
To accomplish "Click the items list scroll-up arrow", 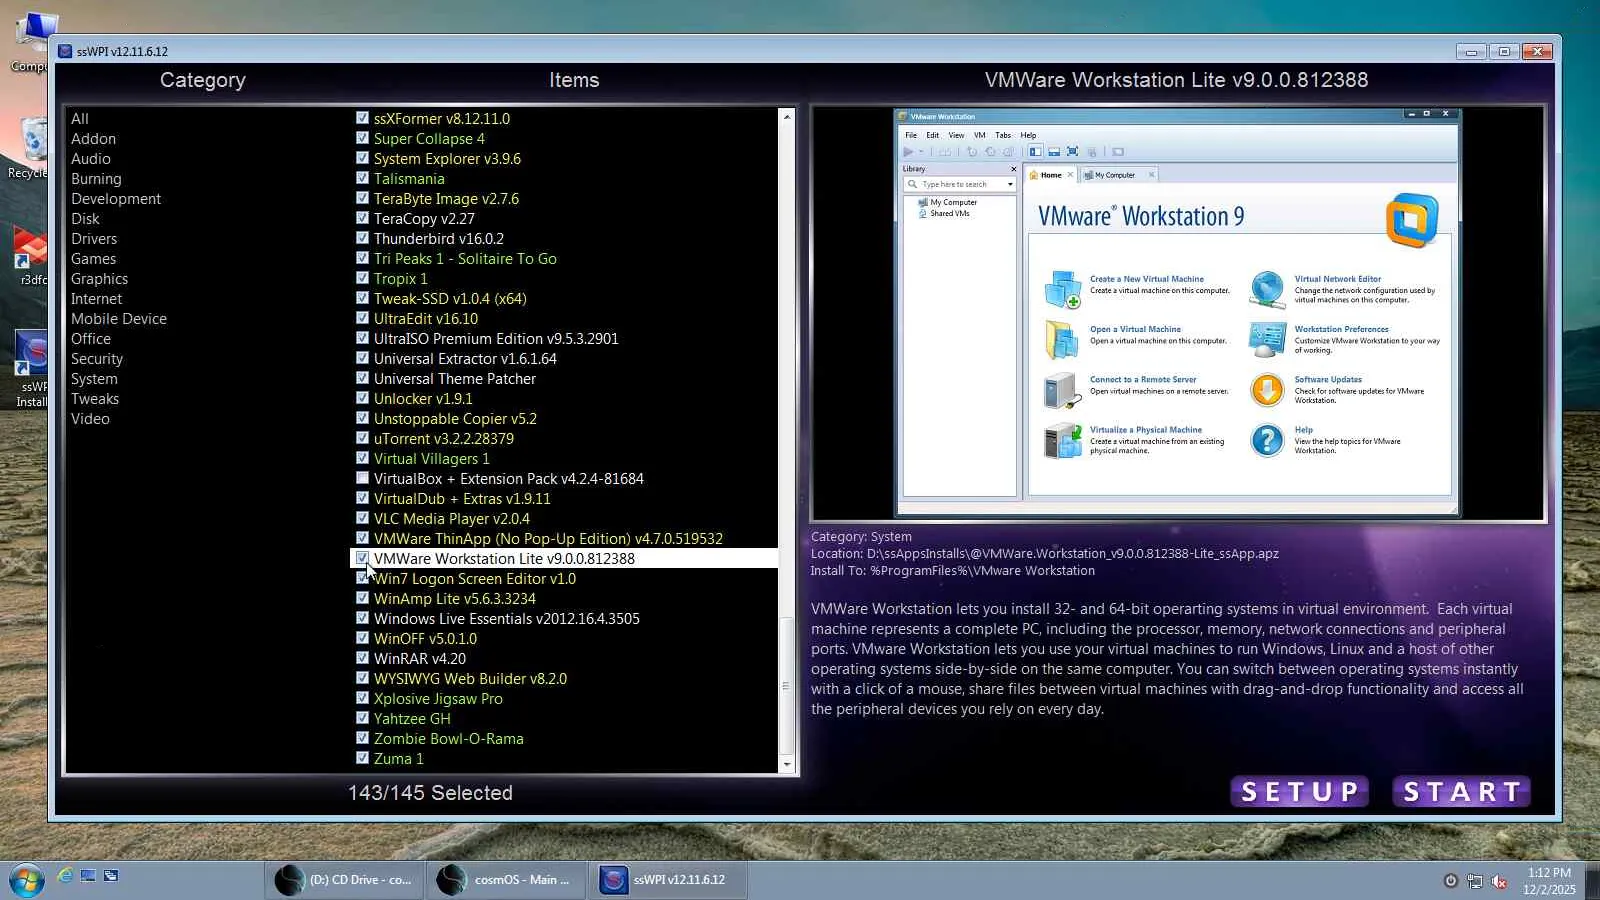I will pos(787,117).
